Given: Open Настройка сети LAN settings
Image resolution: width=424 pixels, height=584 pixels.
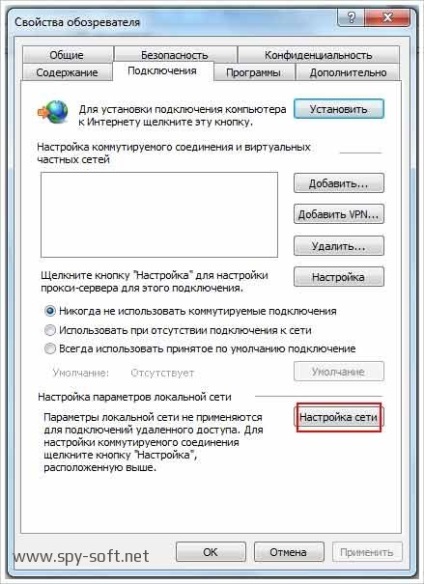Looking at the screenshot, I should (x=339, y=418).
